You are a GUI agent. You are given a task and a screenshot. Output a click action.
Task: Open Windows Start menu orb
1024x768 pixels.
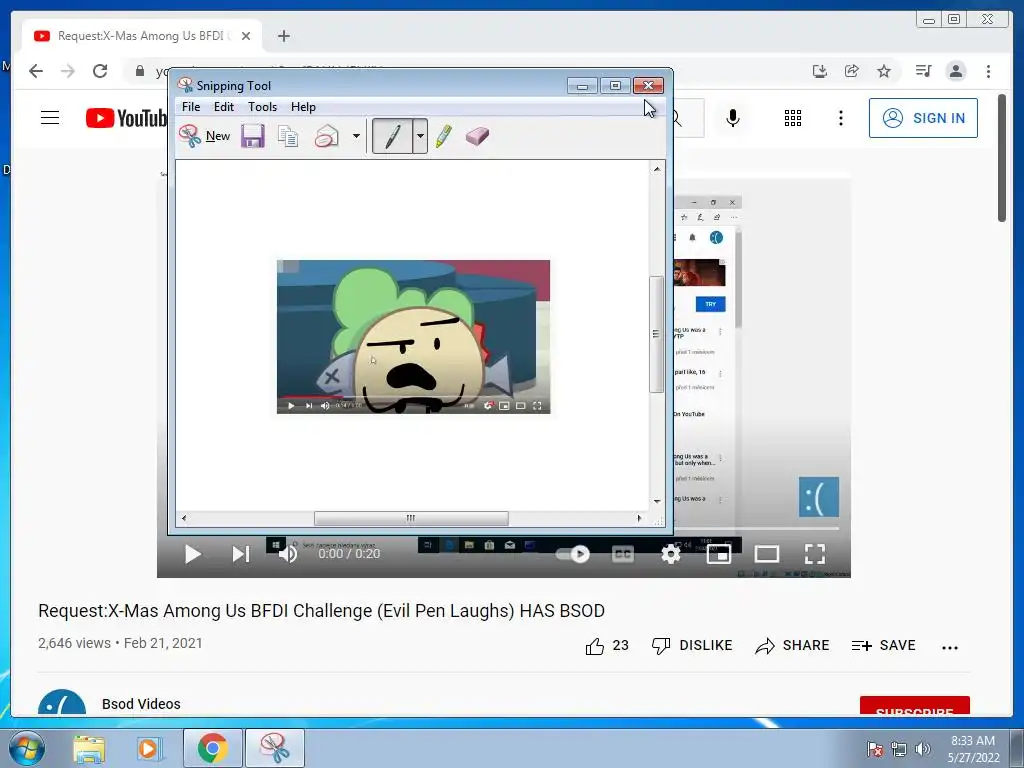tap(27, 748)
